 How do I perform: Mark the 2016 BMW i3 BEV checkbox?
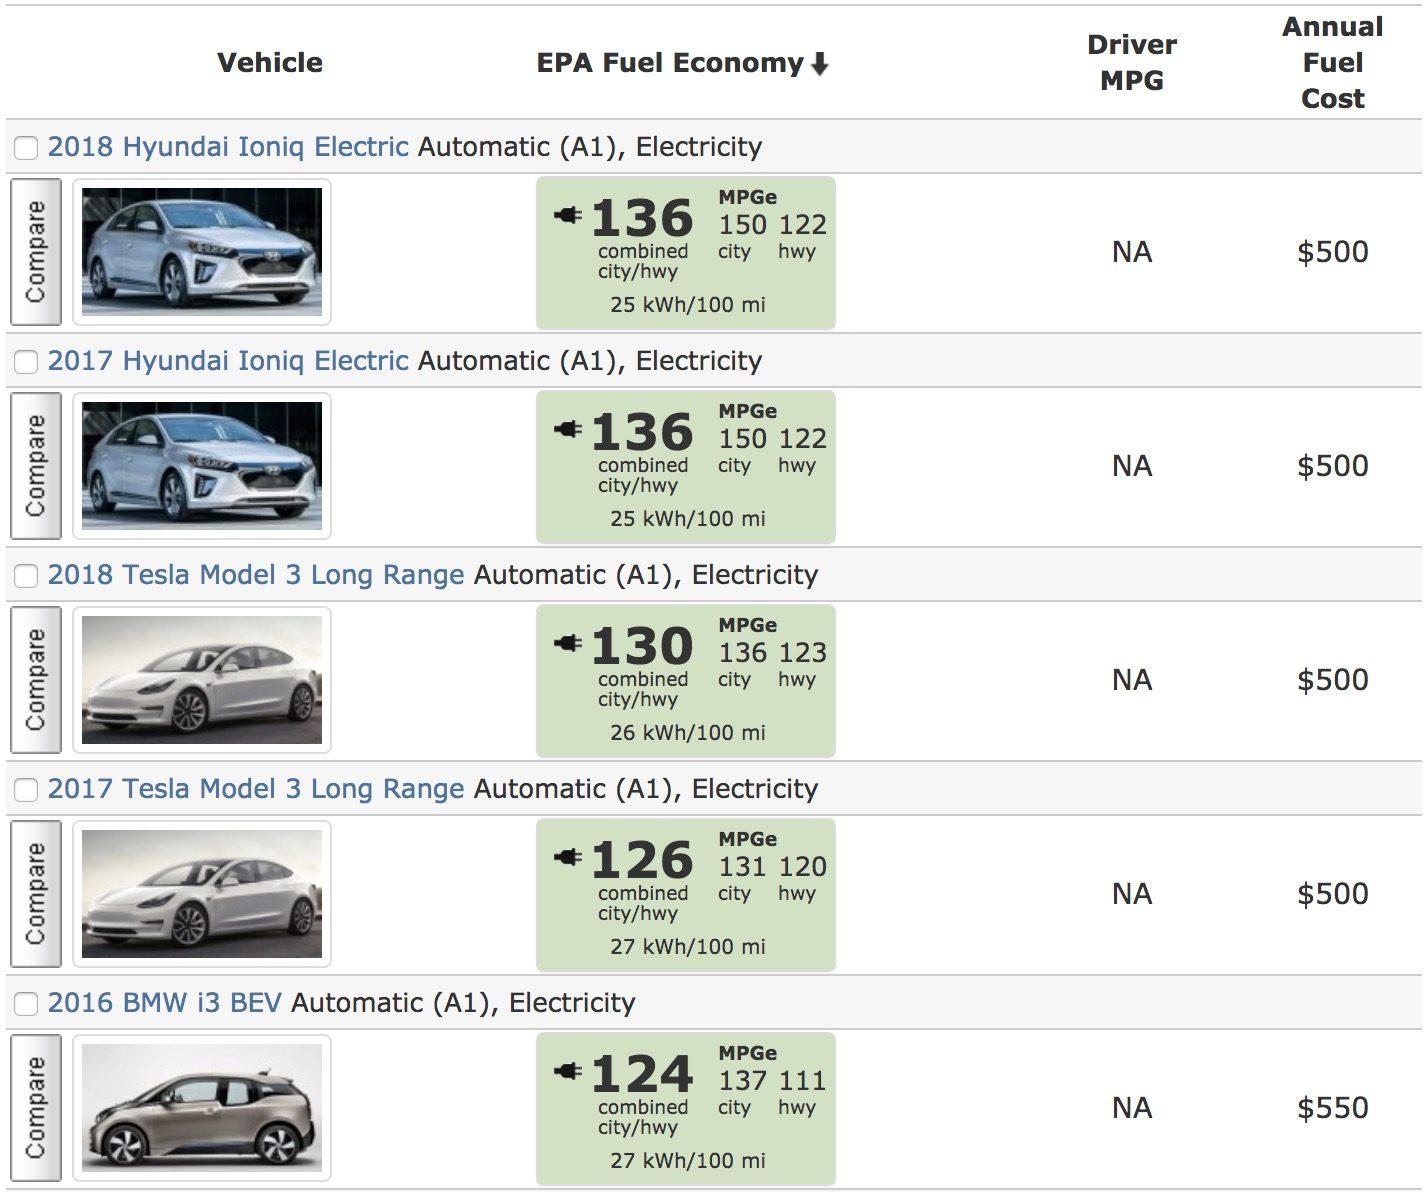(x=26, y=1004)
